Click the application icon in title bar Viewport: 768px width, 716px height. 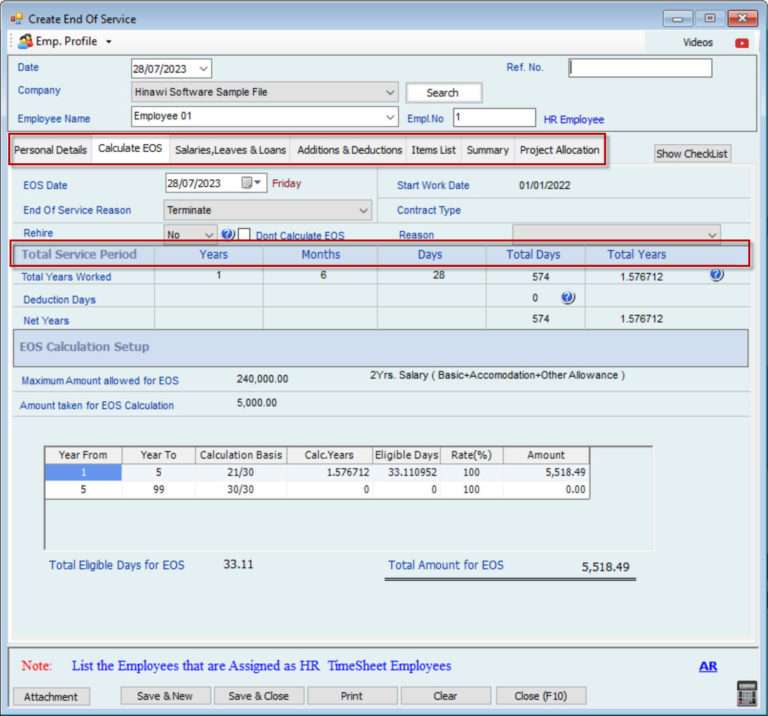pos(17,18)
